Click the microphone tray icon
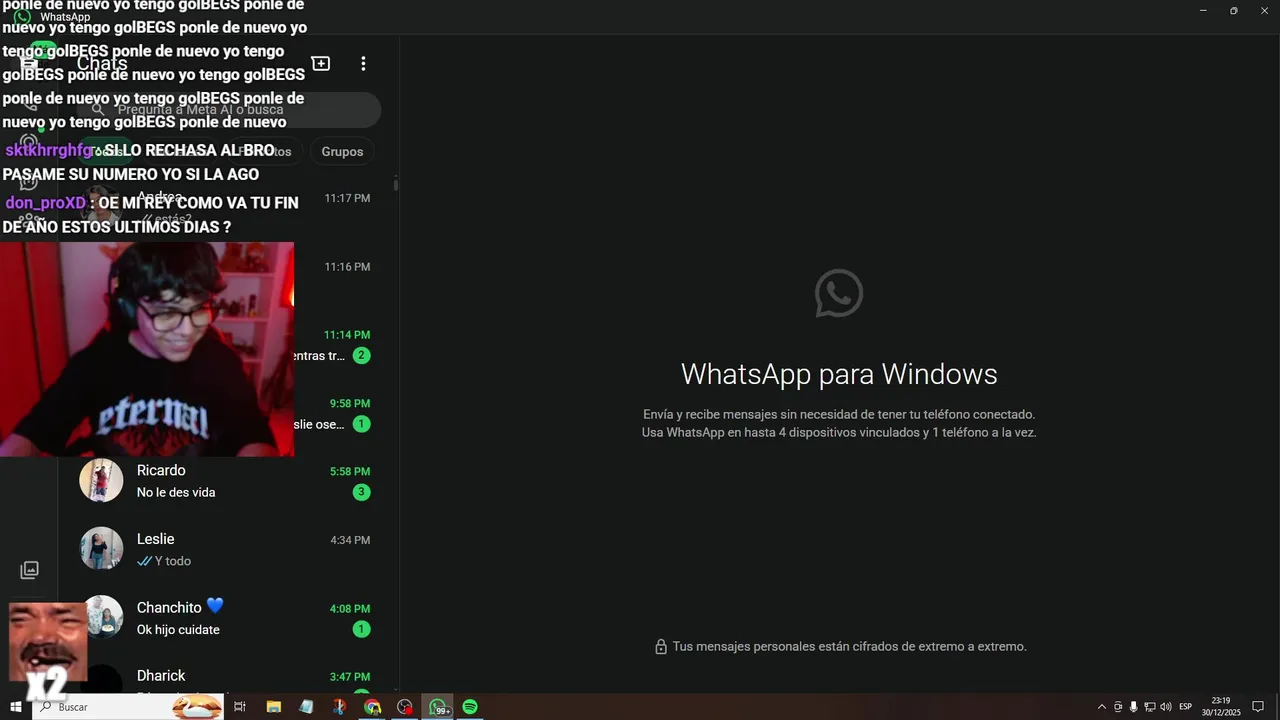Viewport: 1280px width, 720px height. [1134, 707]
